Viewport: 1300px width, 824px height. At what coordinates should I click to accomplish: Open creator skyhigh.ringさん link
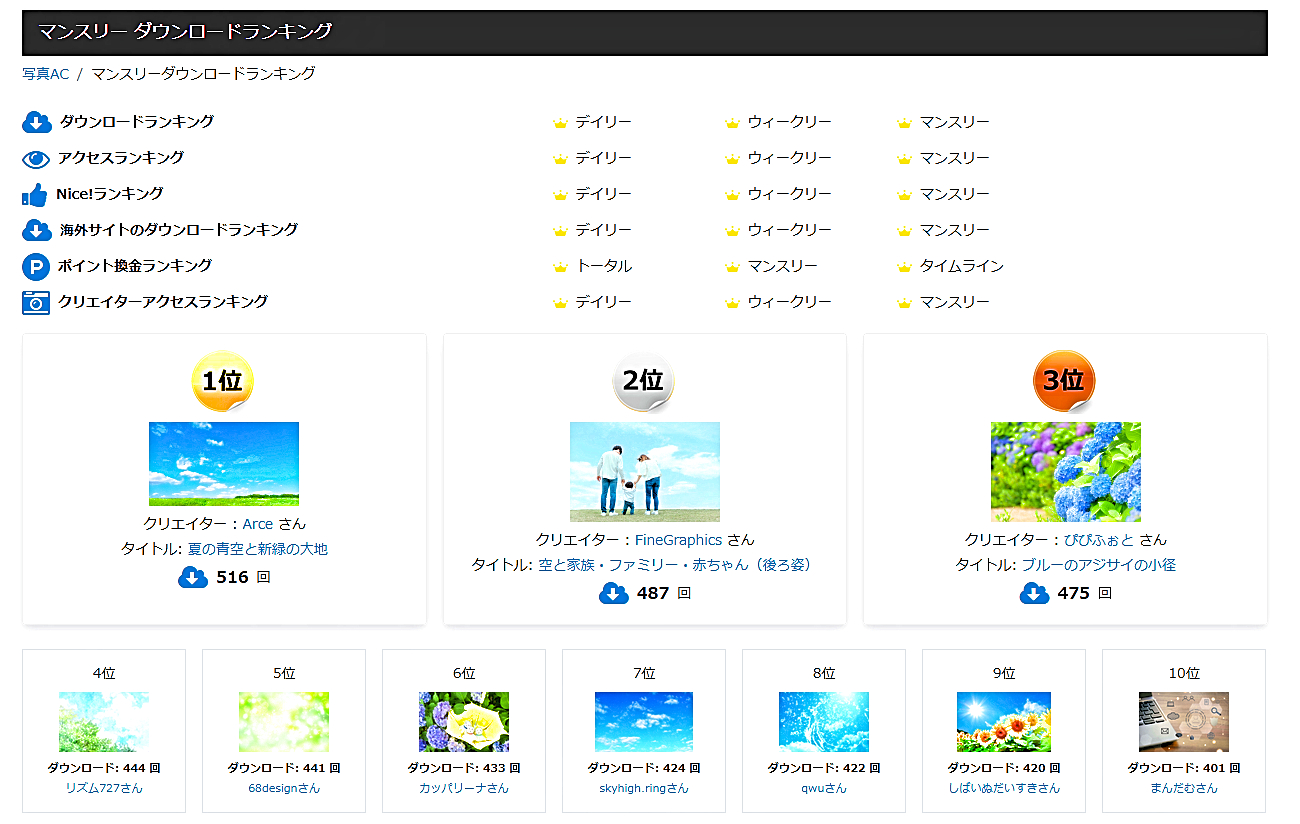tap(644, 788)
